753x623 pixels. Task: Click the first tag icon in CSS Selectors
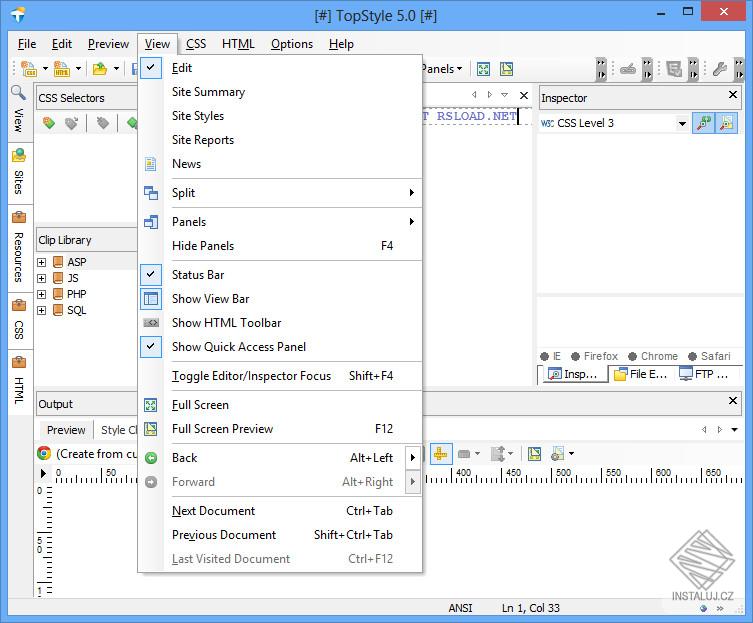[49, 123]
